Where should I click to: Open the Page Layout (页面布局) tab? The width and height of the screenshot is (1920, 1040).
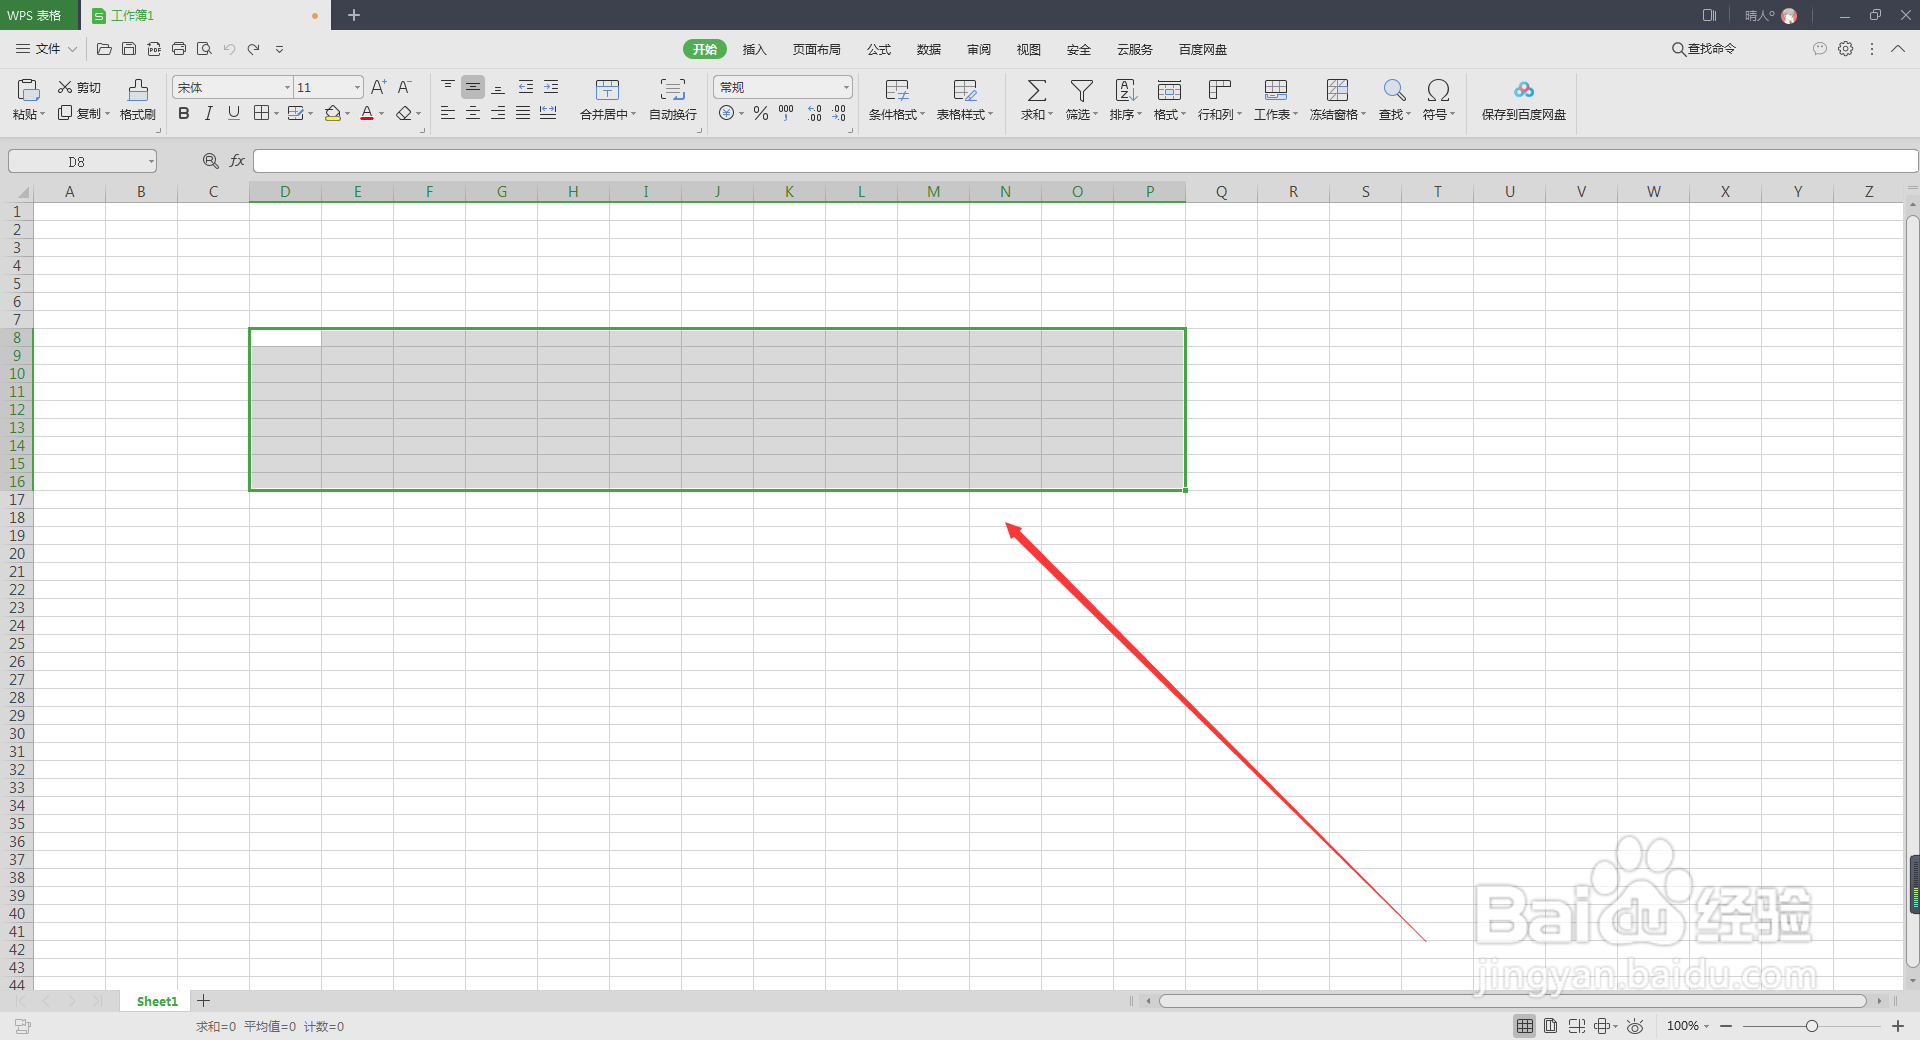click(816, 49)
